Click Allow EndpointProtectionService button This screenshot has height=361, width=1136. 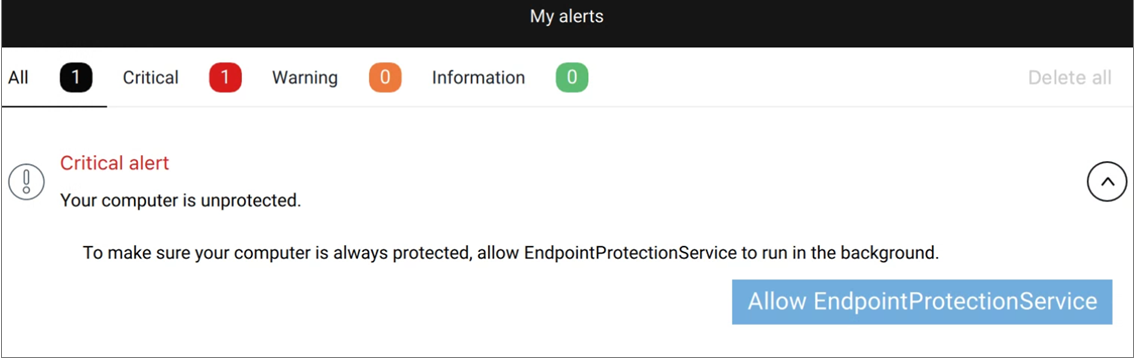pyautogui.click(x=922, y=302)
